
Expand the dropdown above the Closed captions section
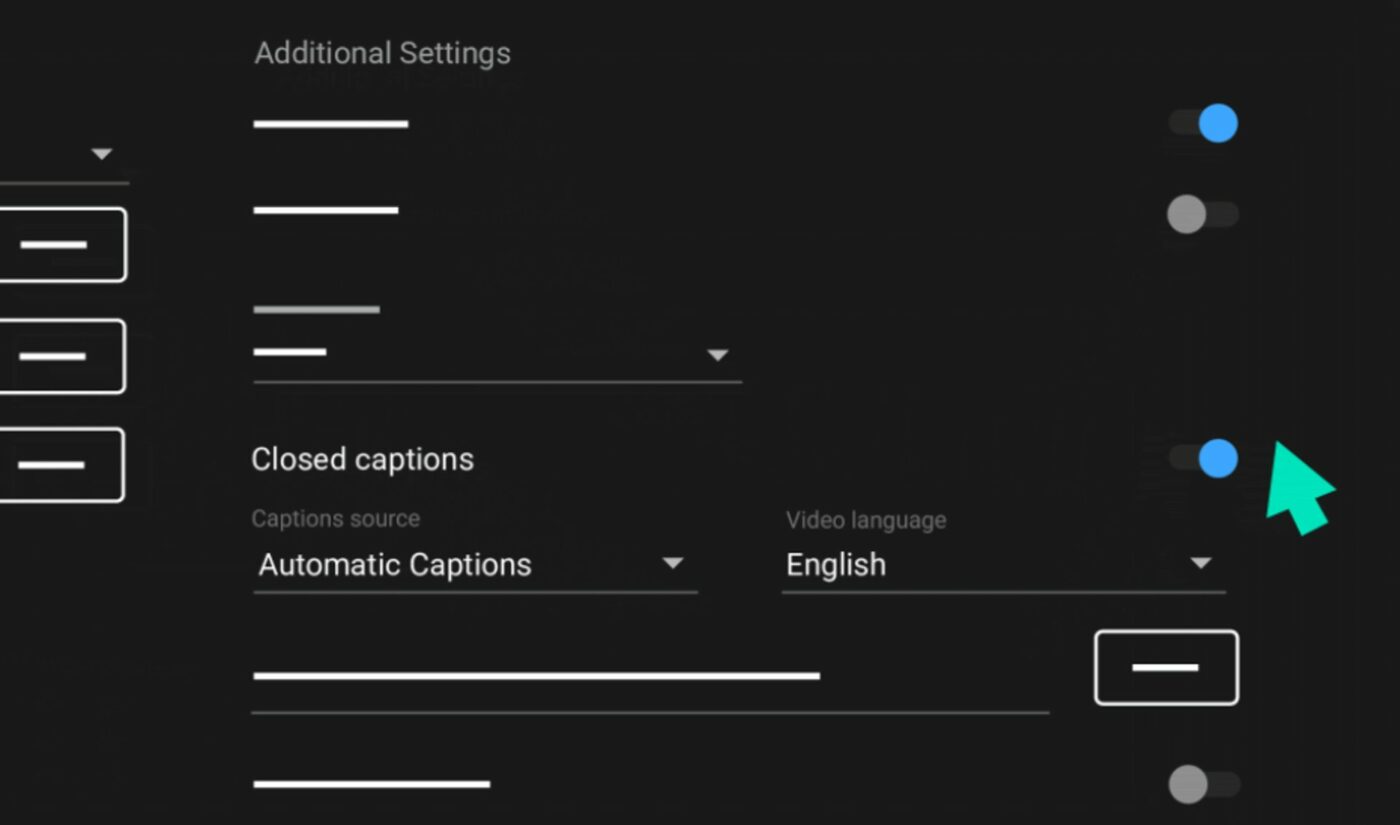pos(717,355)
